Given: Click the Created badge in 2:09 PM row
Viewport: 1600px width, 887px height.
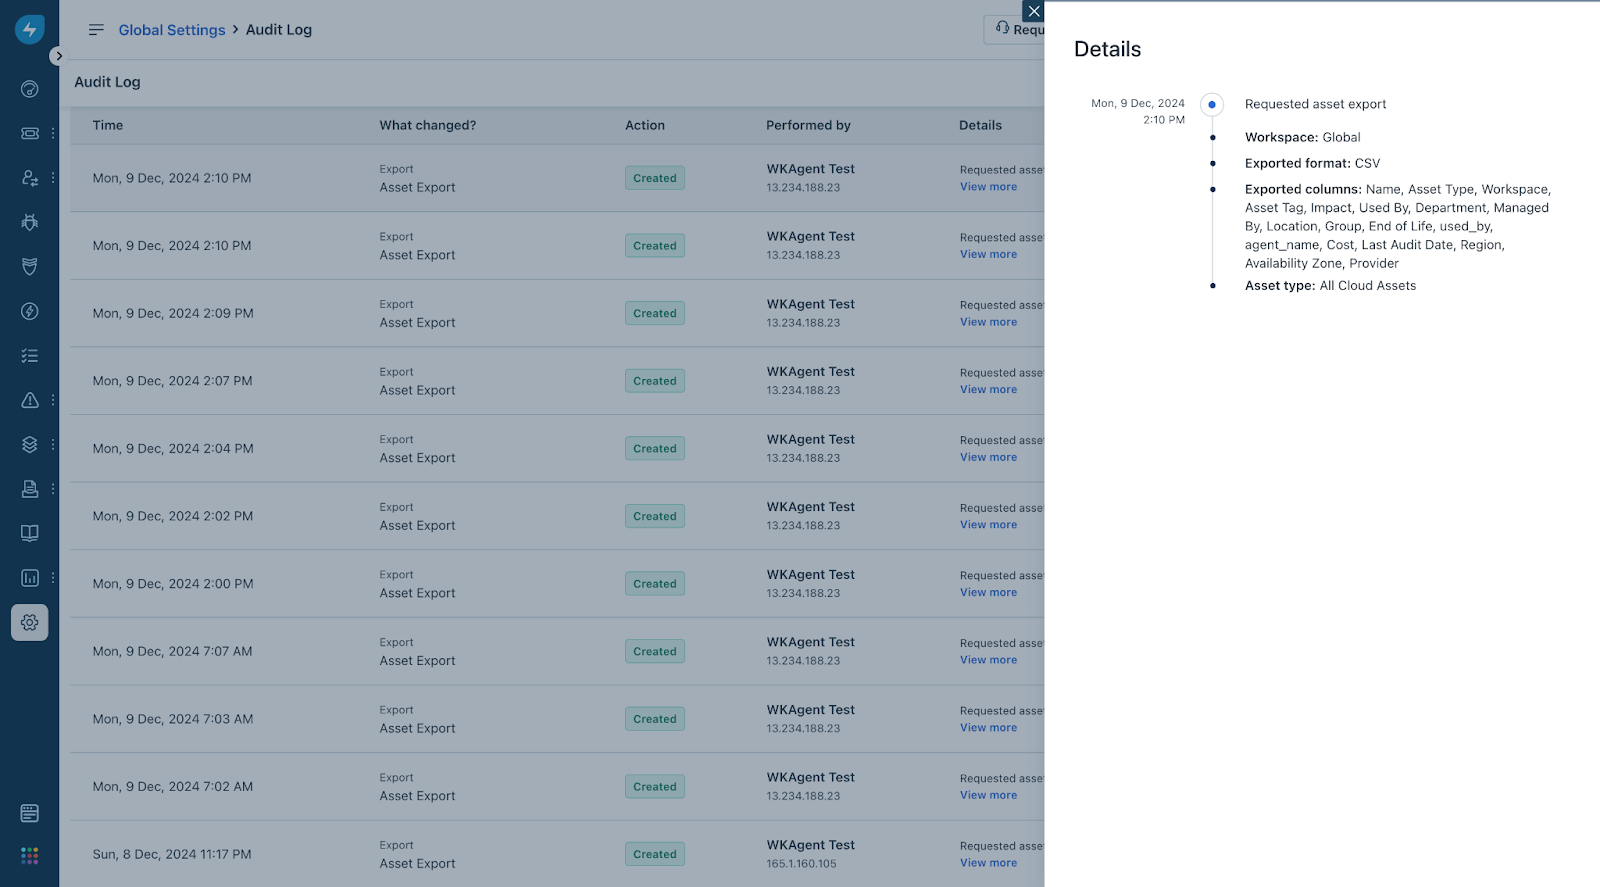Looking at the screenshot, I should [655, 313].
